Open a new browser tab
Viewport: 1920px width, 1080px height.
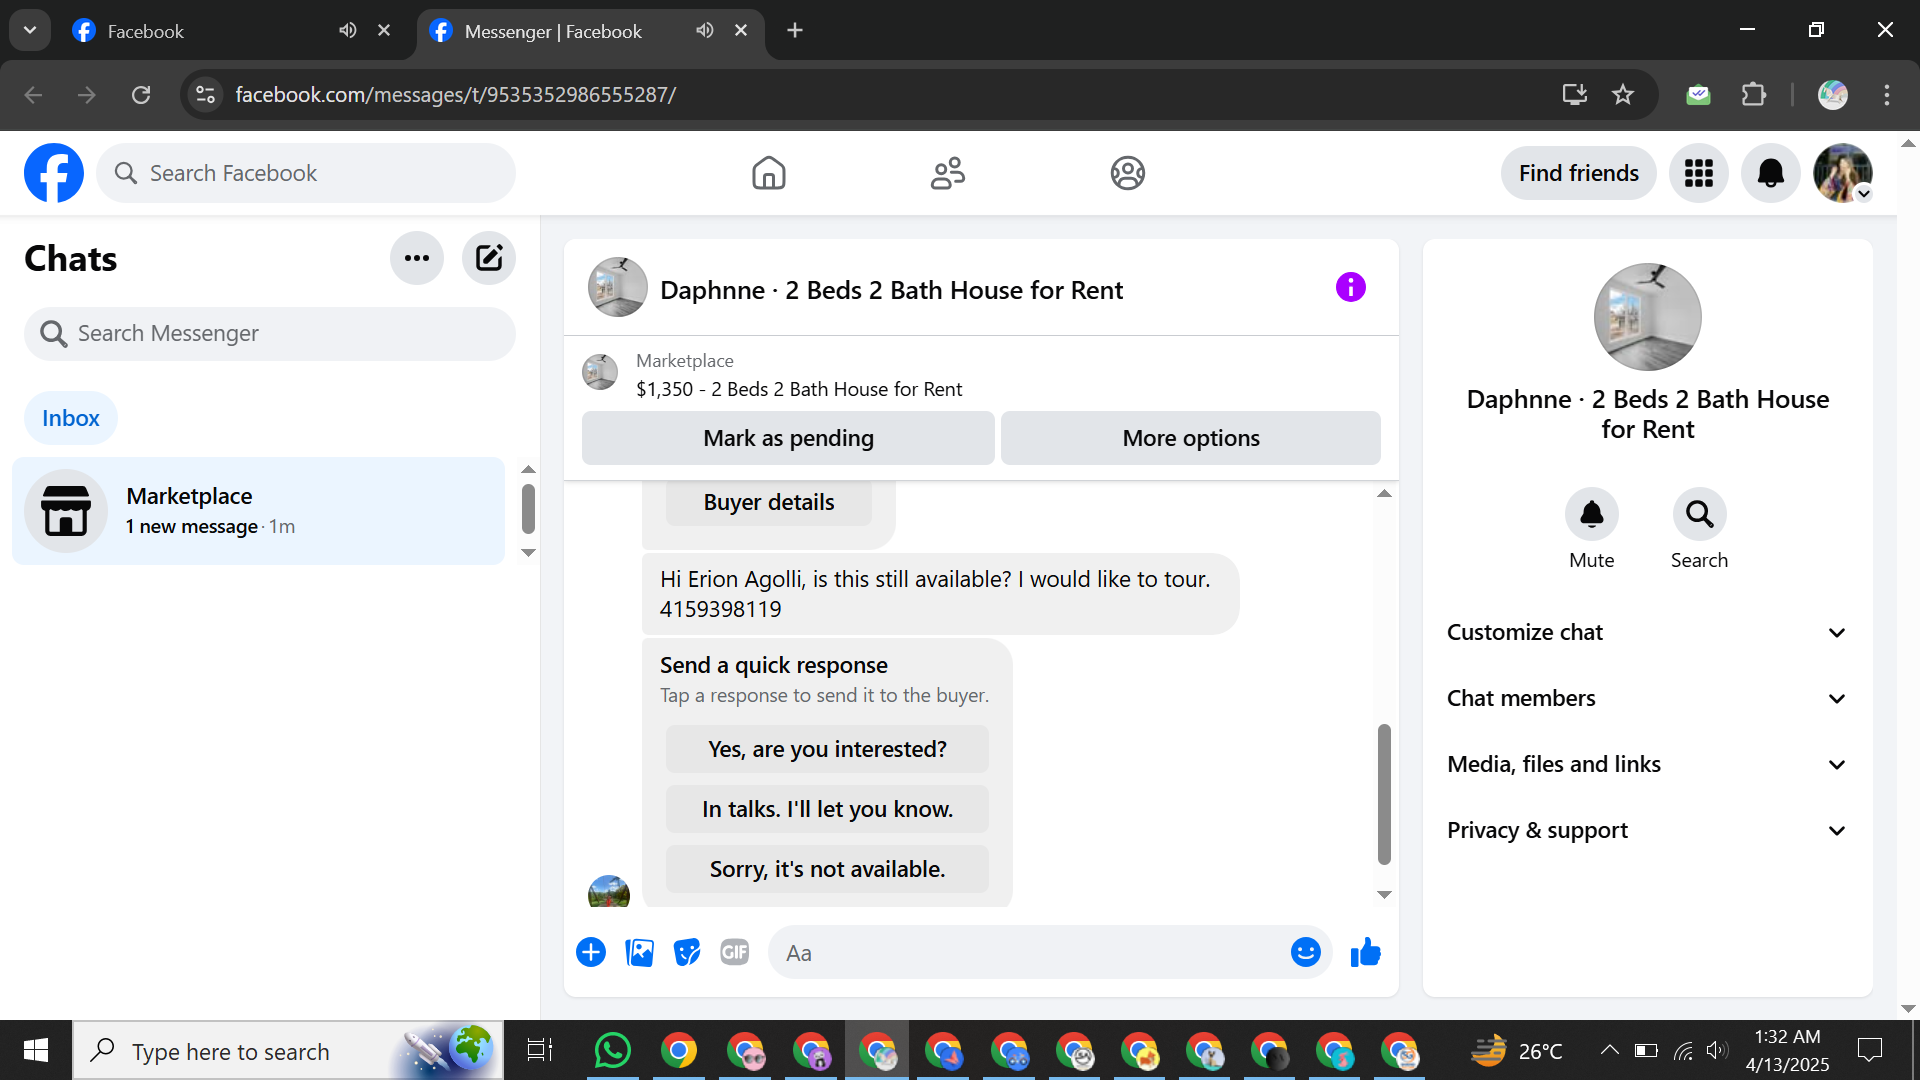click(795, 30)
